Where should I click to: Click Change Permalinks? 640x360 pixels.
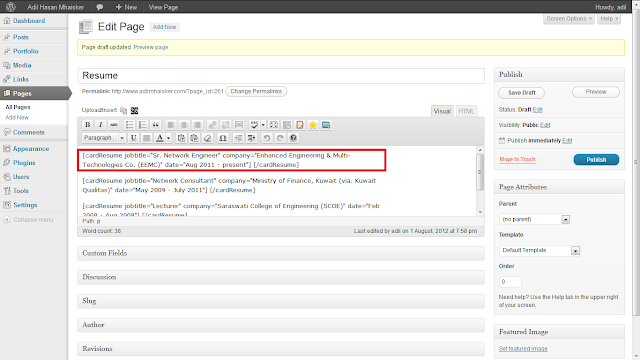(x=256, y=91)
